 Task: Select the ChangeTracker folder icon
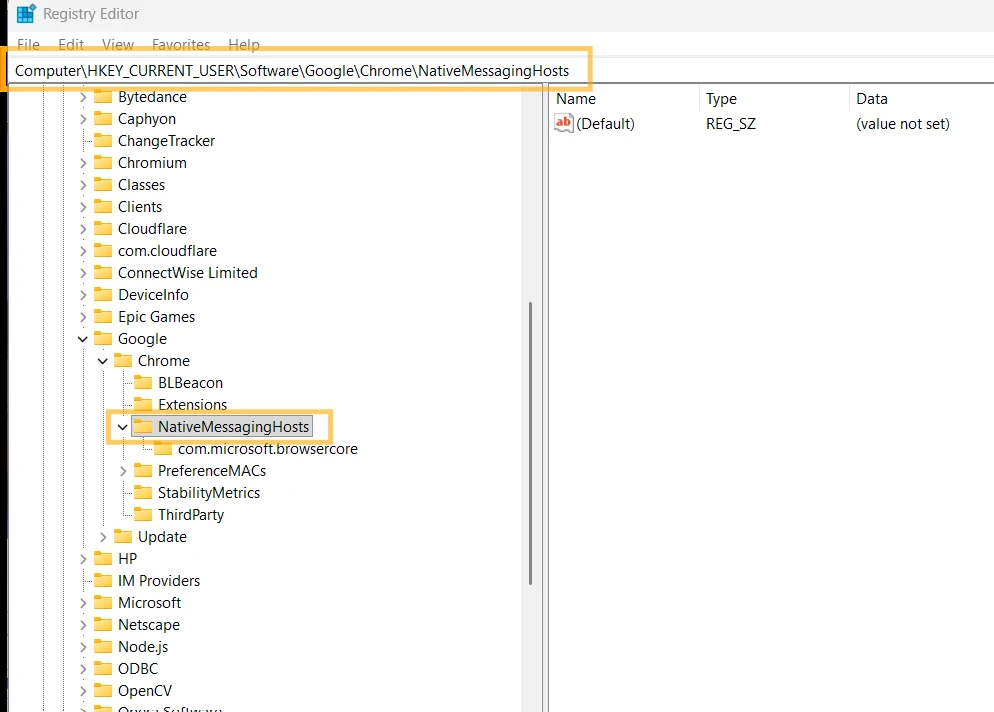tap(103, 141)
